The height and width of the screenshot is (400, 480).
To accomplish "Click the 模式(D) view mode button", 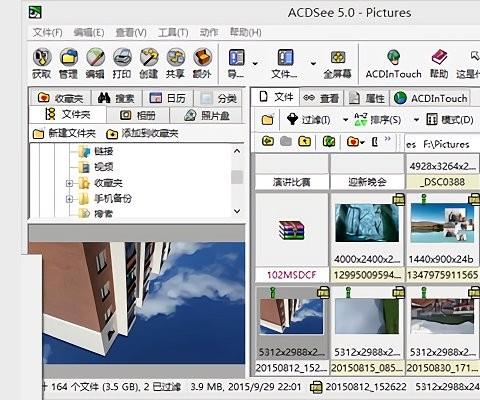I will (450, 119).
